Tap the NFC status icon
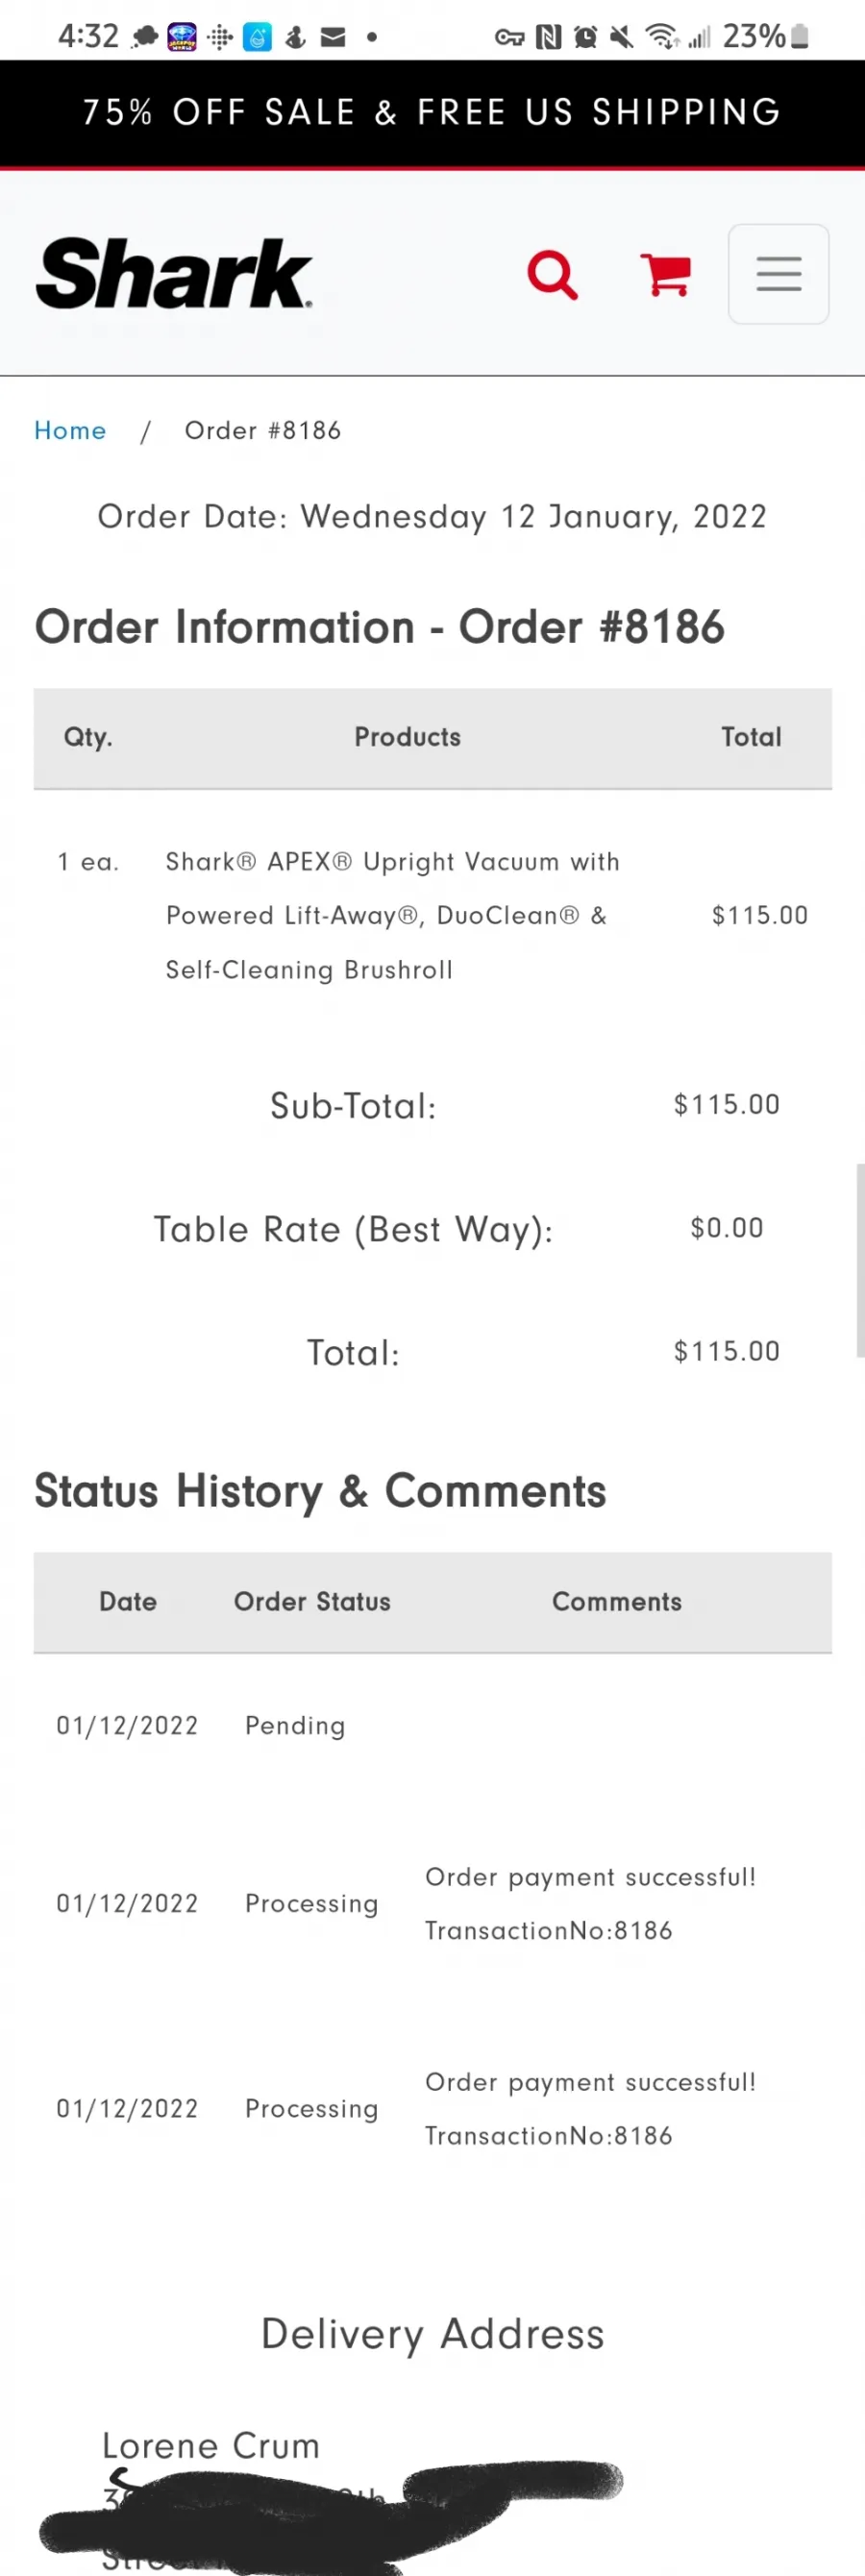 coord(548,37)
